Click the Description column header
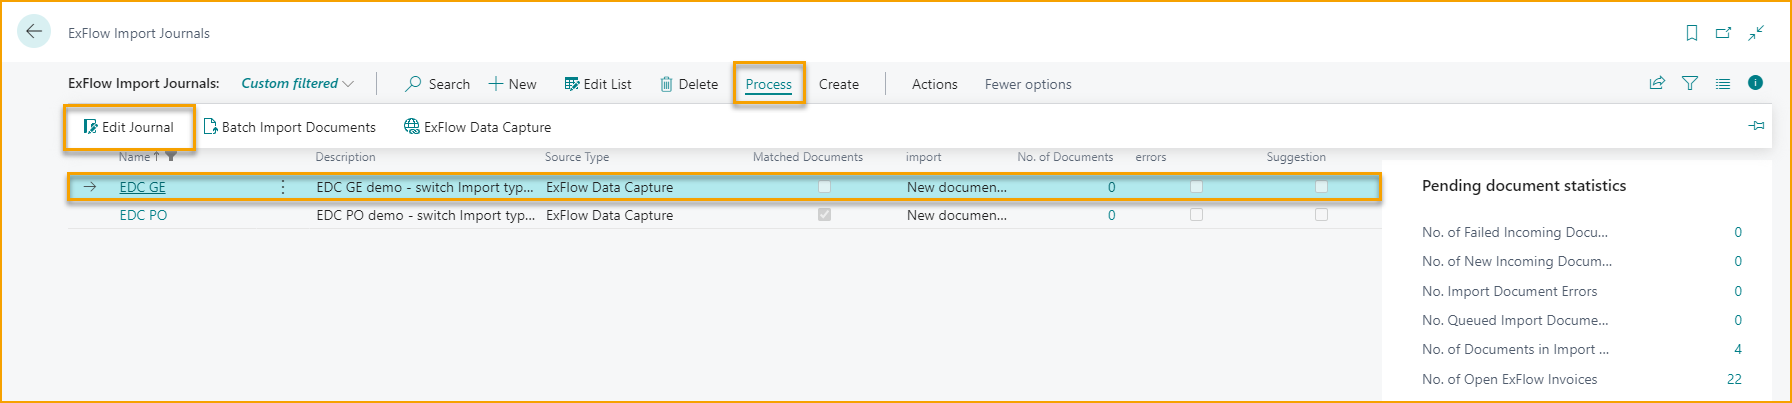 (x=345, y=157)
